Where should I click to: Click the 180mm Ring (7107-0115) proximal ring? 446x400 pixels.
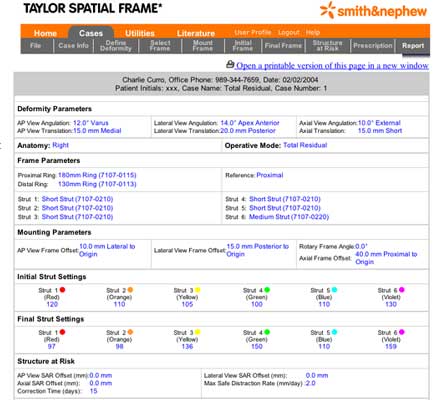tap(97, 175)
